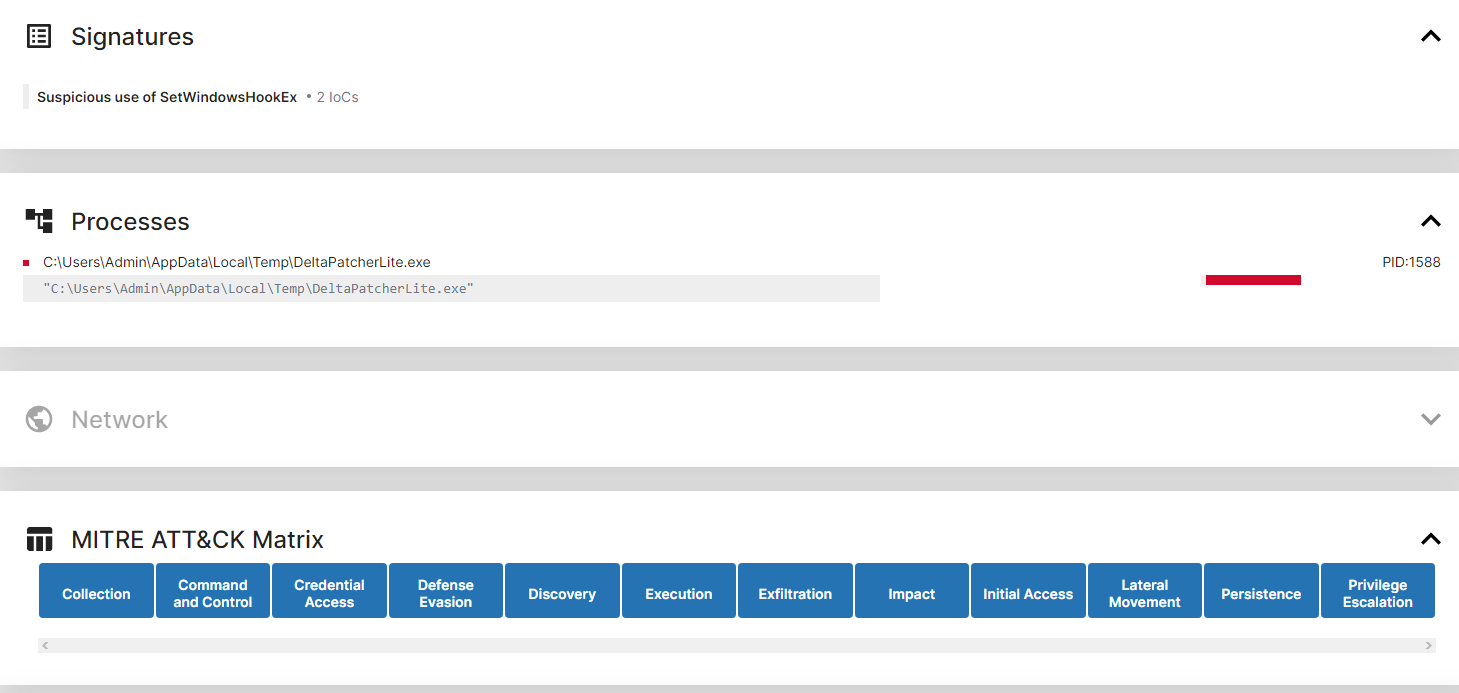The width and height of the screenshot is (1459, 693).
Task: Click the DeltaPatcherLite.exe command line box
Action: coord(450,289)
